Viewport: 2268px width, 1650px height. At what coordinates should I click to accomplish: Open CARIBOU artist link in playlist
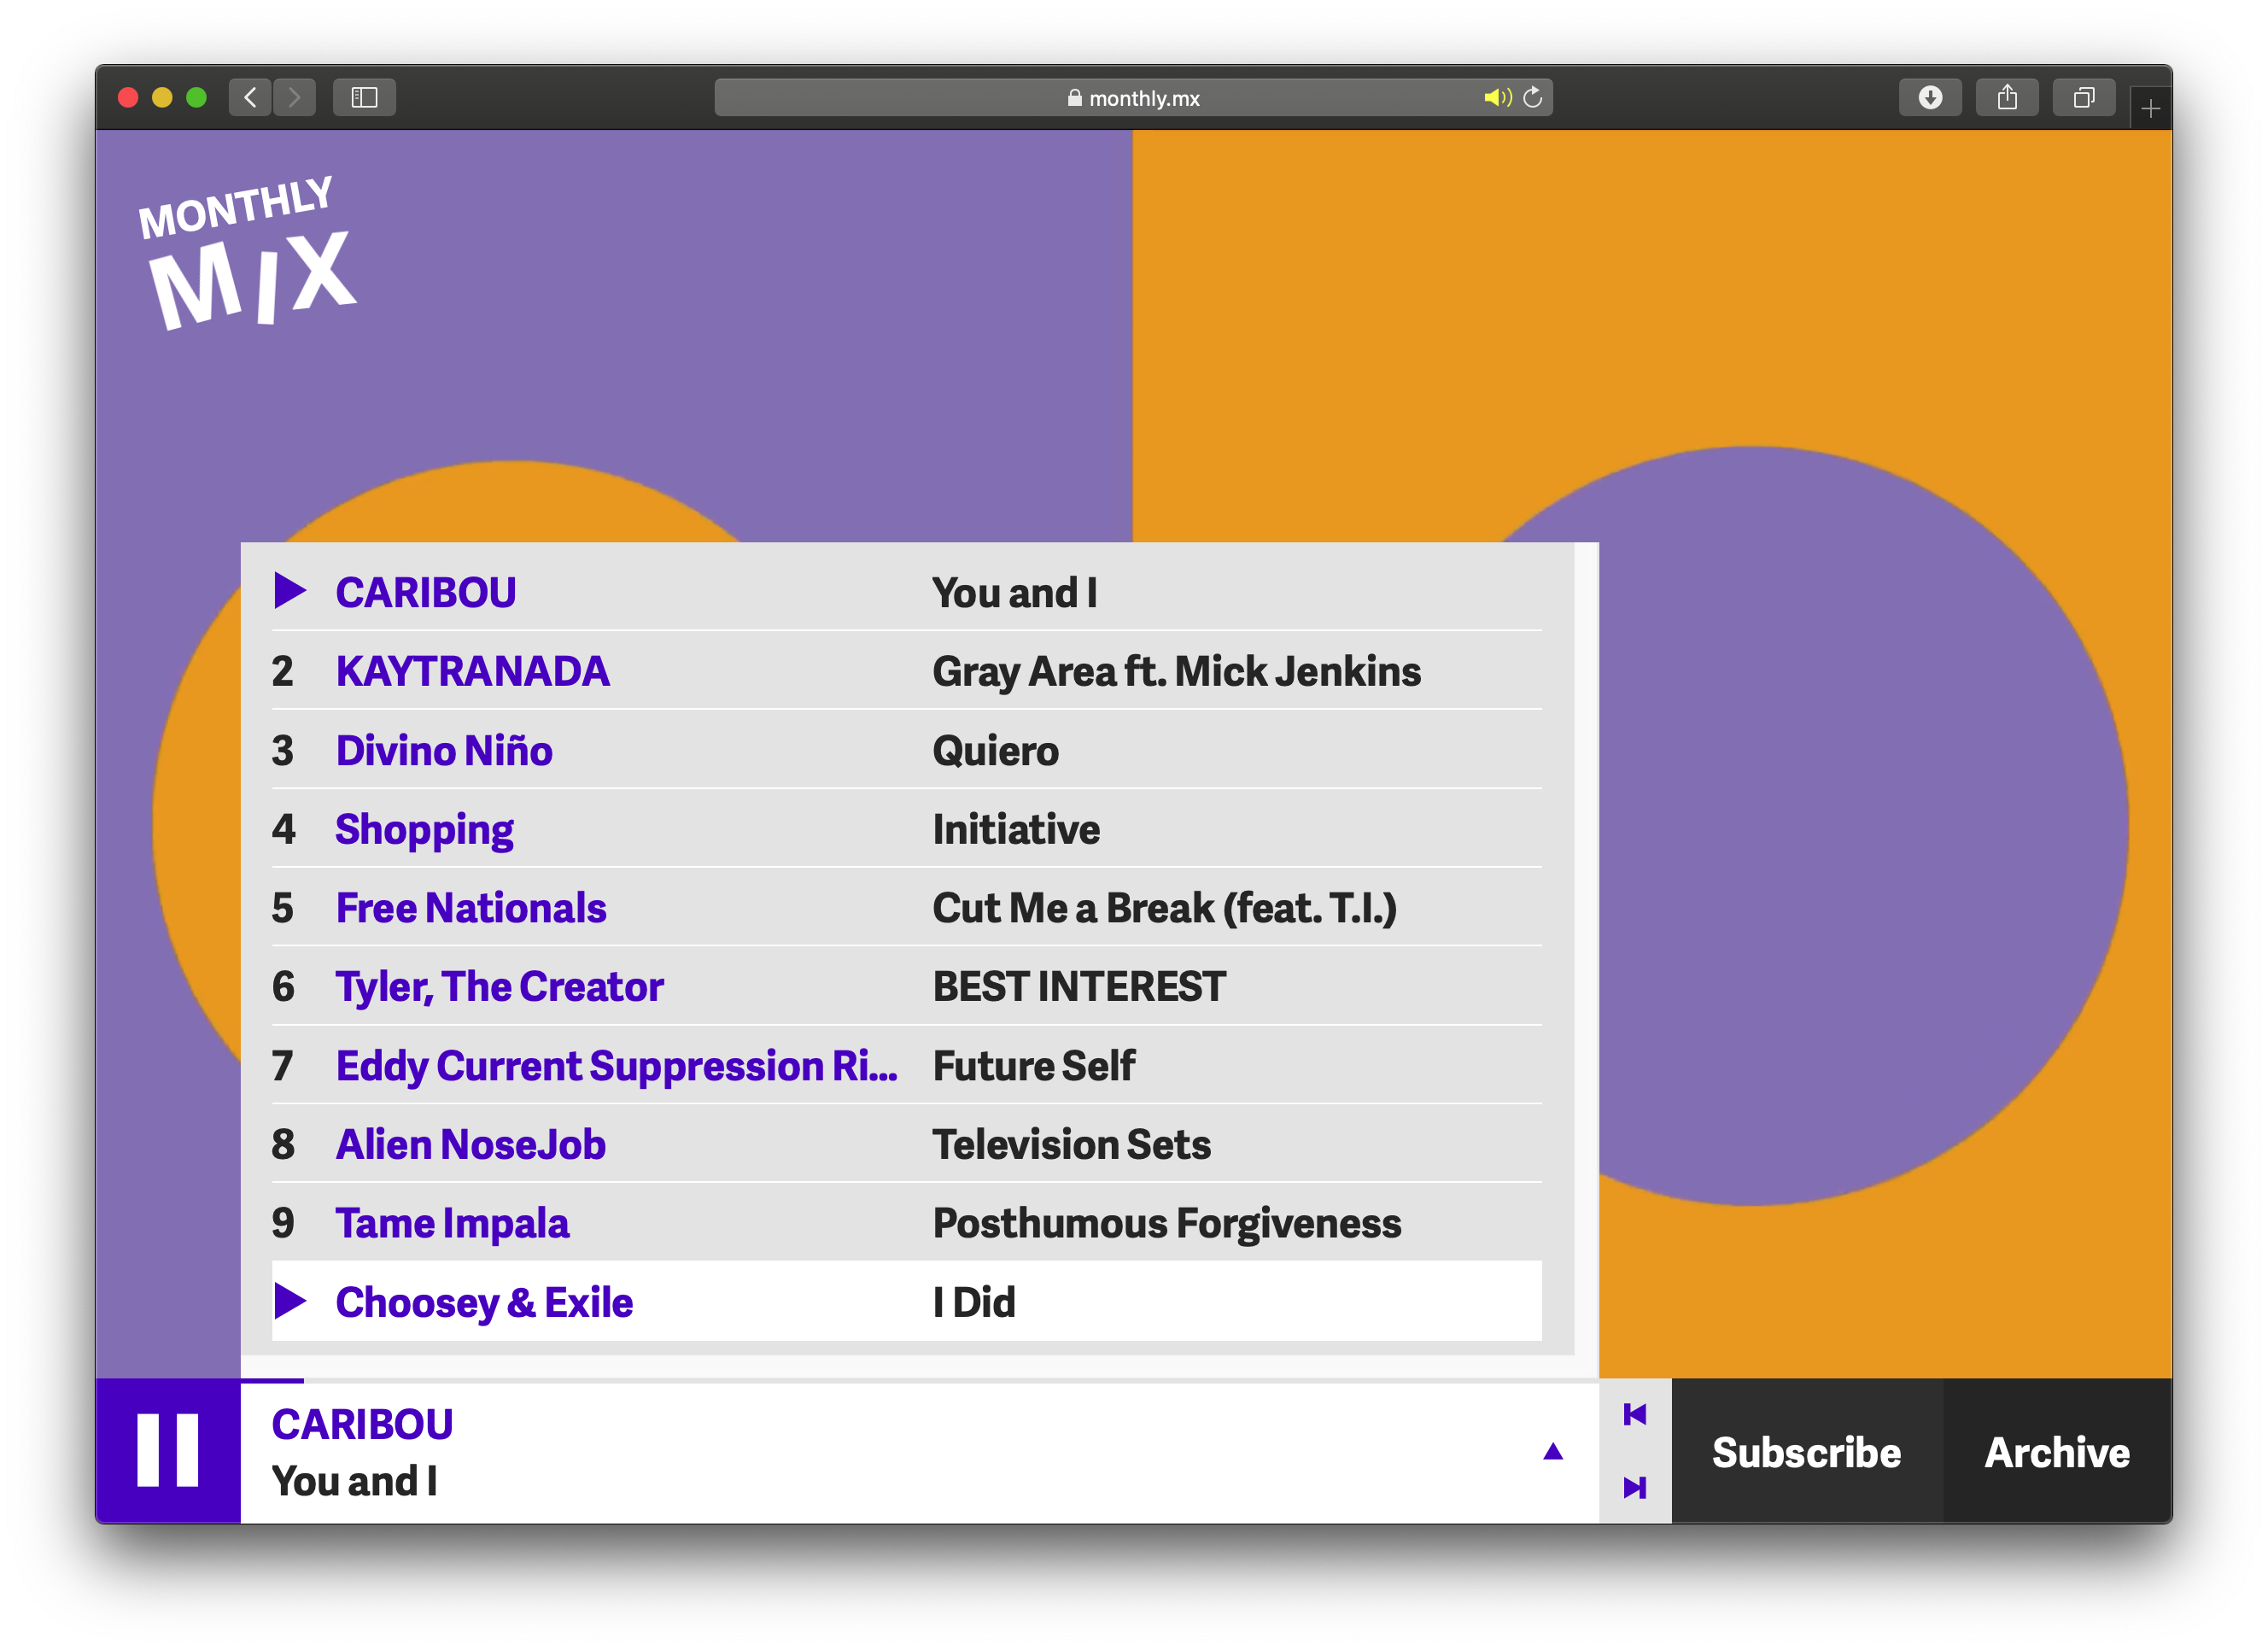pos(426,592)
